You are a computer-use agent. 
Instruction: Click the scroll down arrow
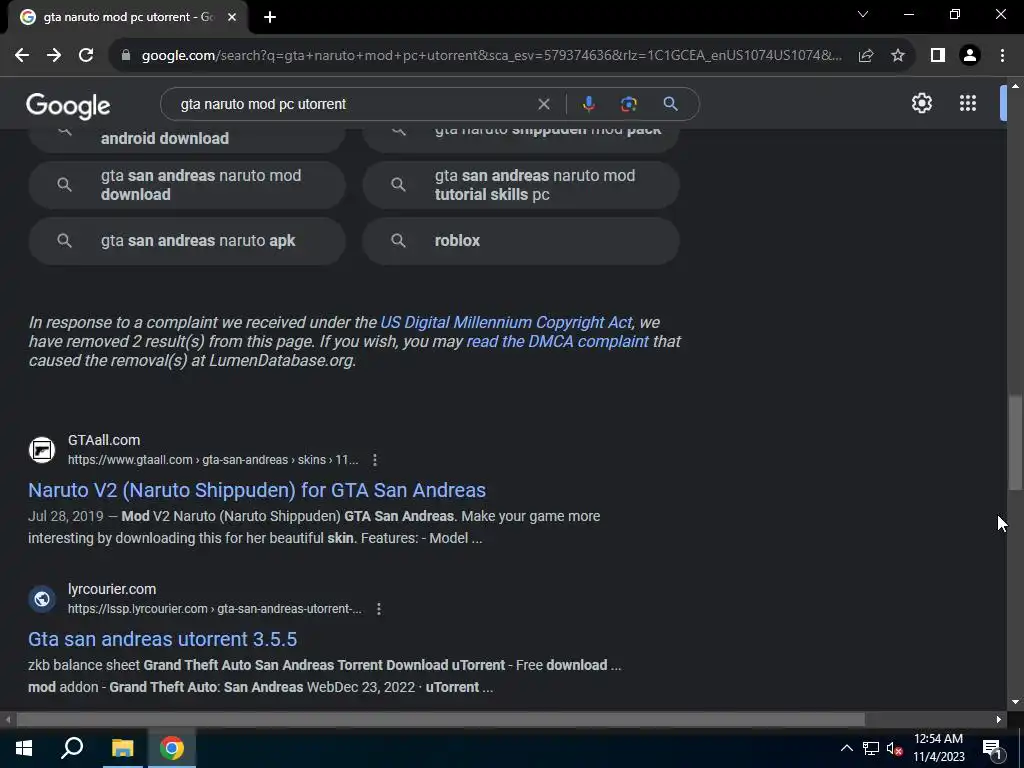(x=1015, y=703)
